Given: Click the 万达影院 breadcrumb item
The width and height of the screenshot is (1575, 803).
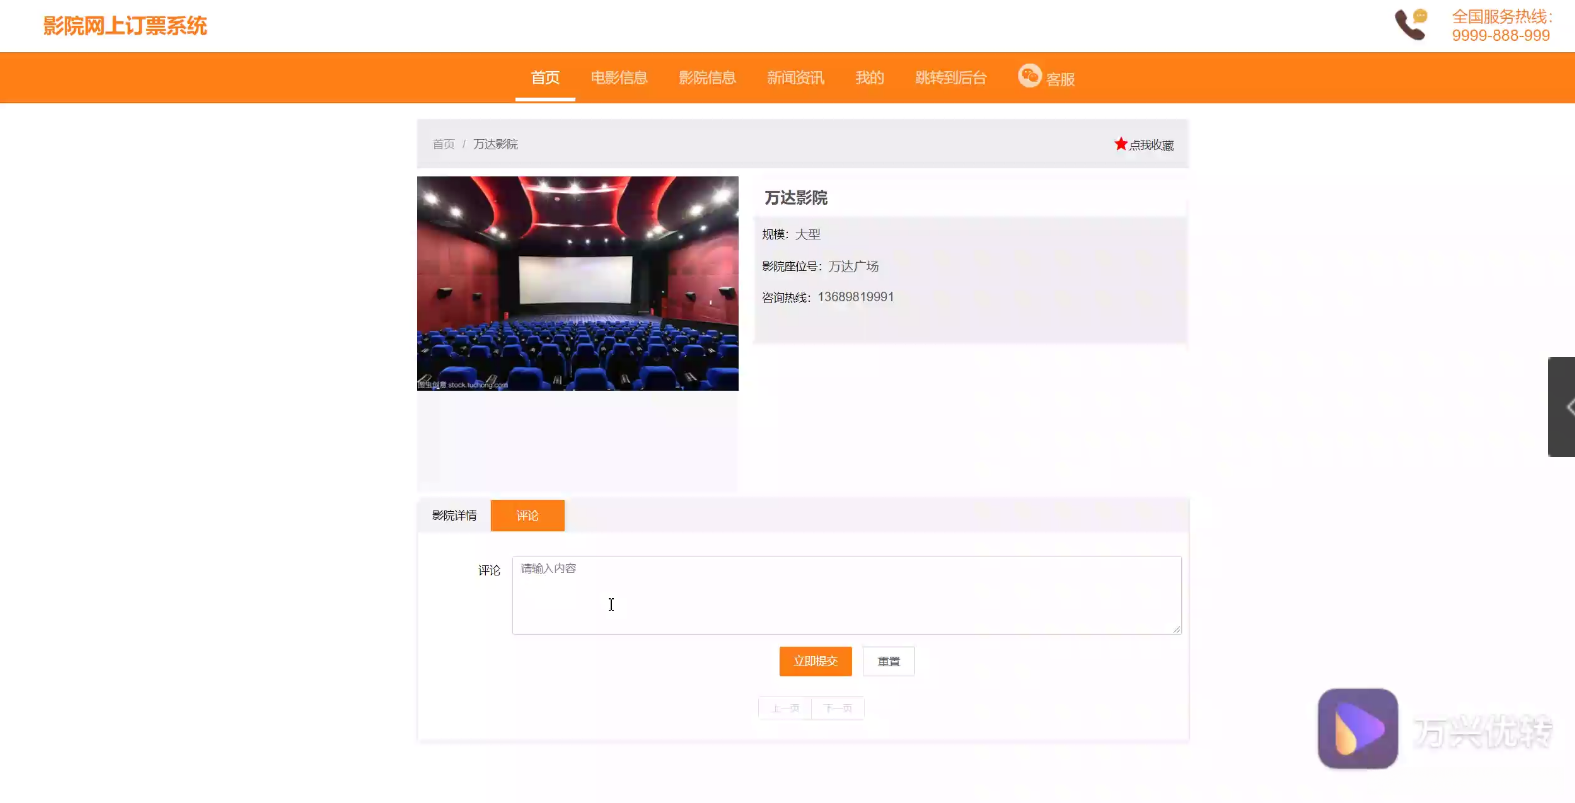Looking at the screenshot, I should click(496, 144).
